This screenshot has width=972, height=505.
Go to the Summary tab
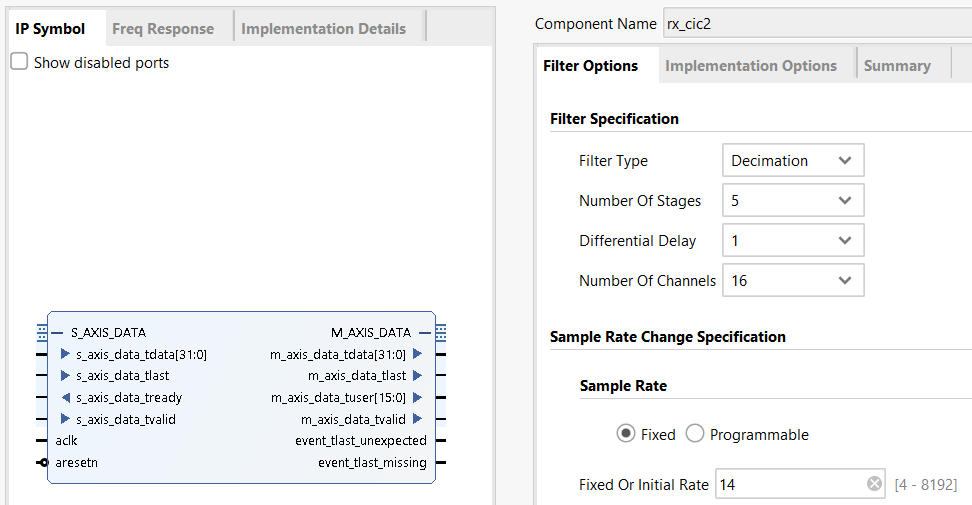pos(896,66)
